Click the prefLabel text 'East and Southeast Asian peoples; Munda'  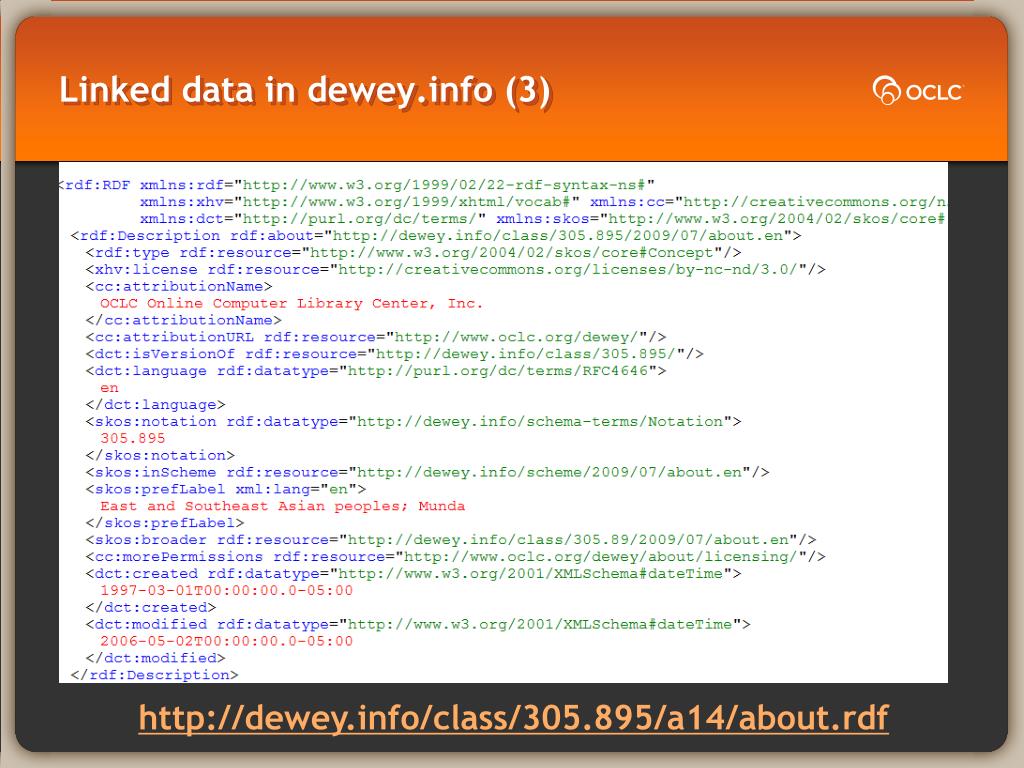282,506
